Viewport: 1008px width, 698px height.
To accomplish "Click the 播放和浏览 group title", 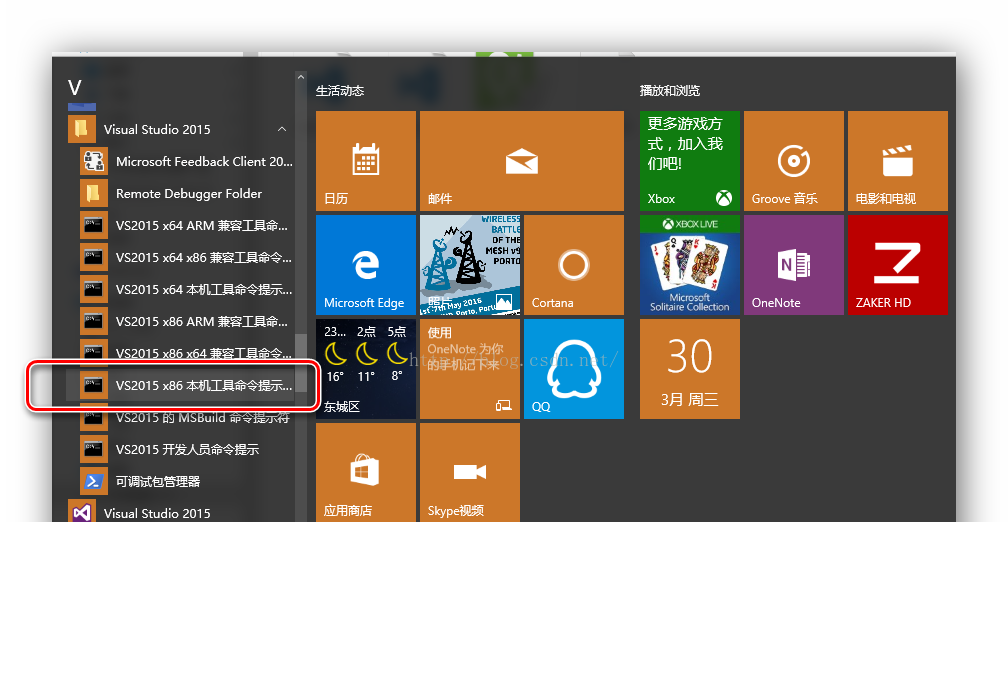I will click(670, 91).
